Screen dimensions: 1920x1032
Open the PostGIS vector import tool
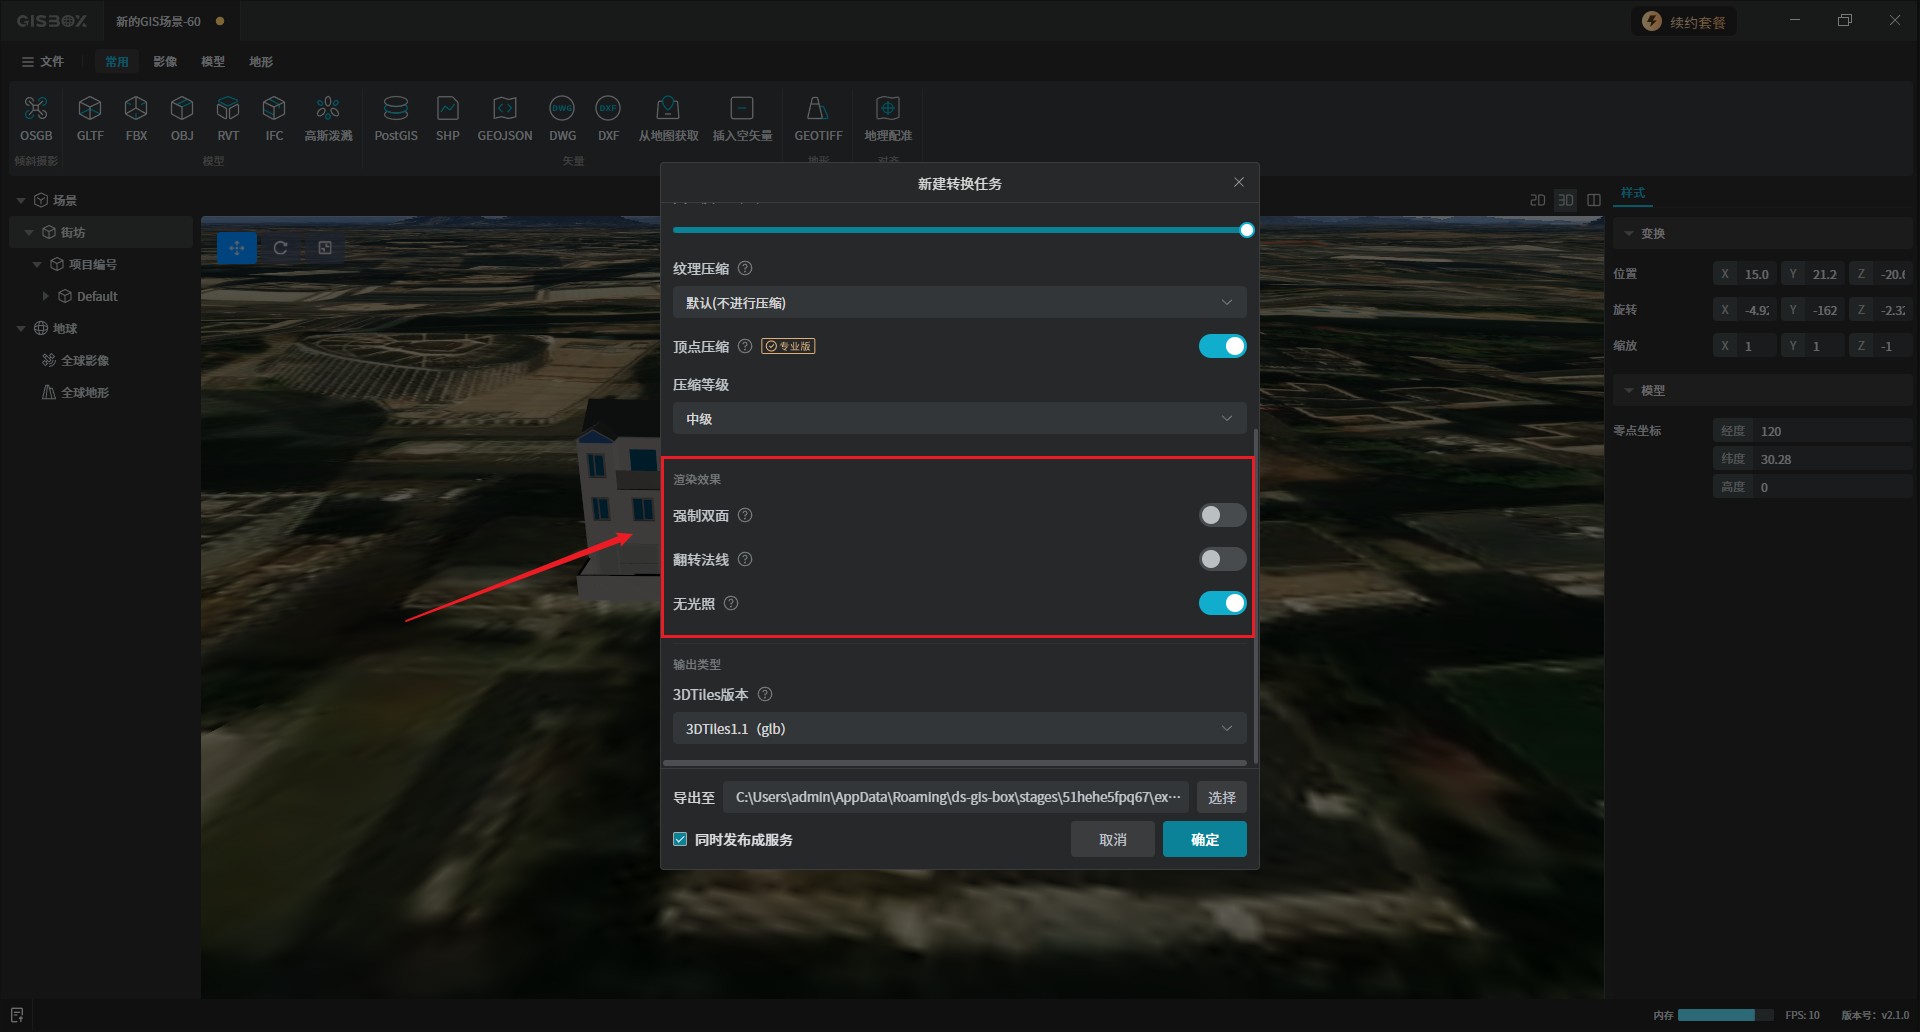tap(395, 109)
